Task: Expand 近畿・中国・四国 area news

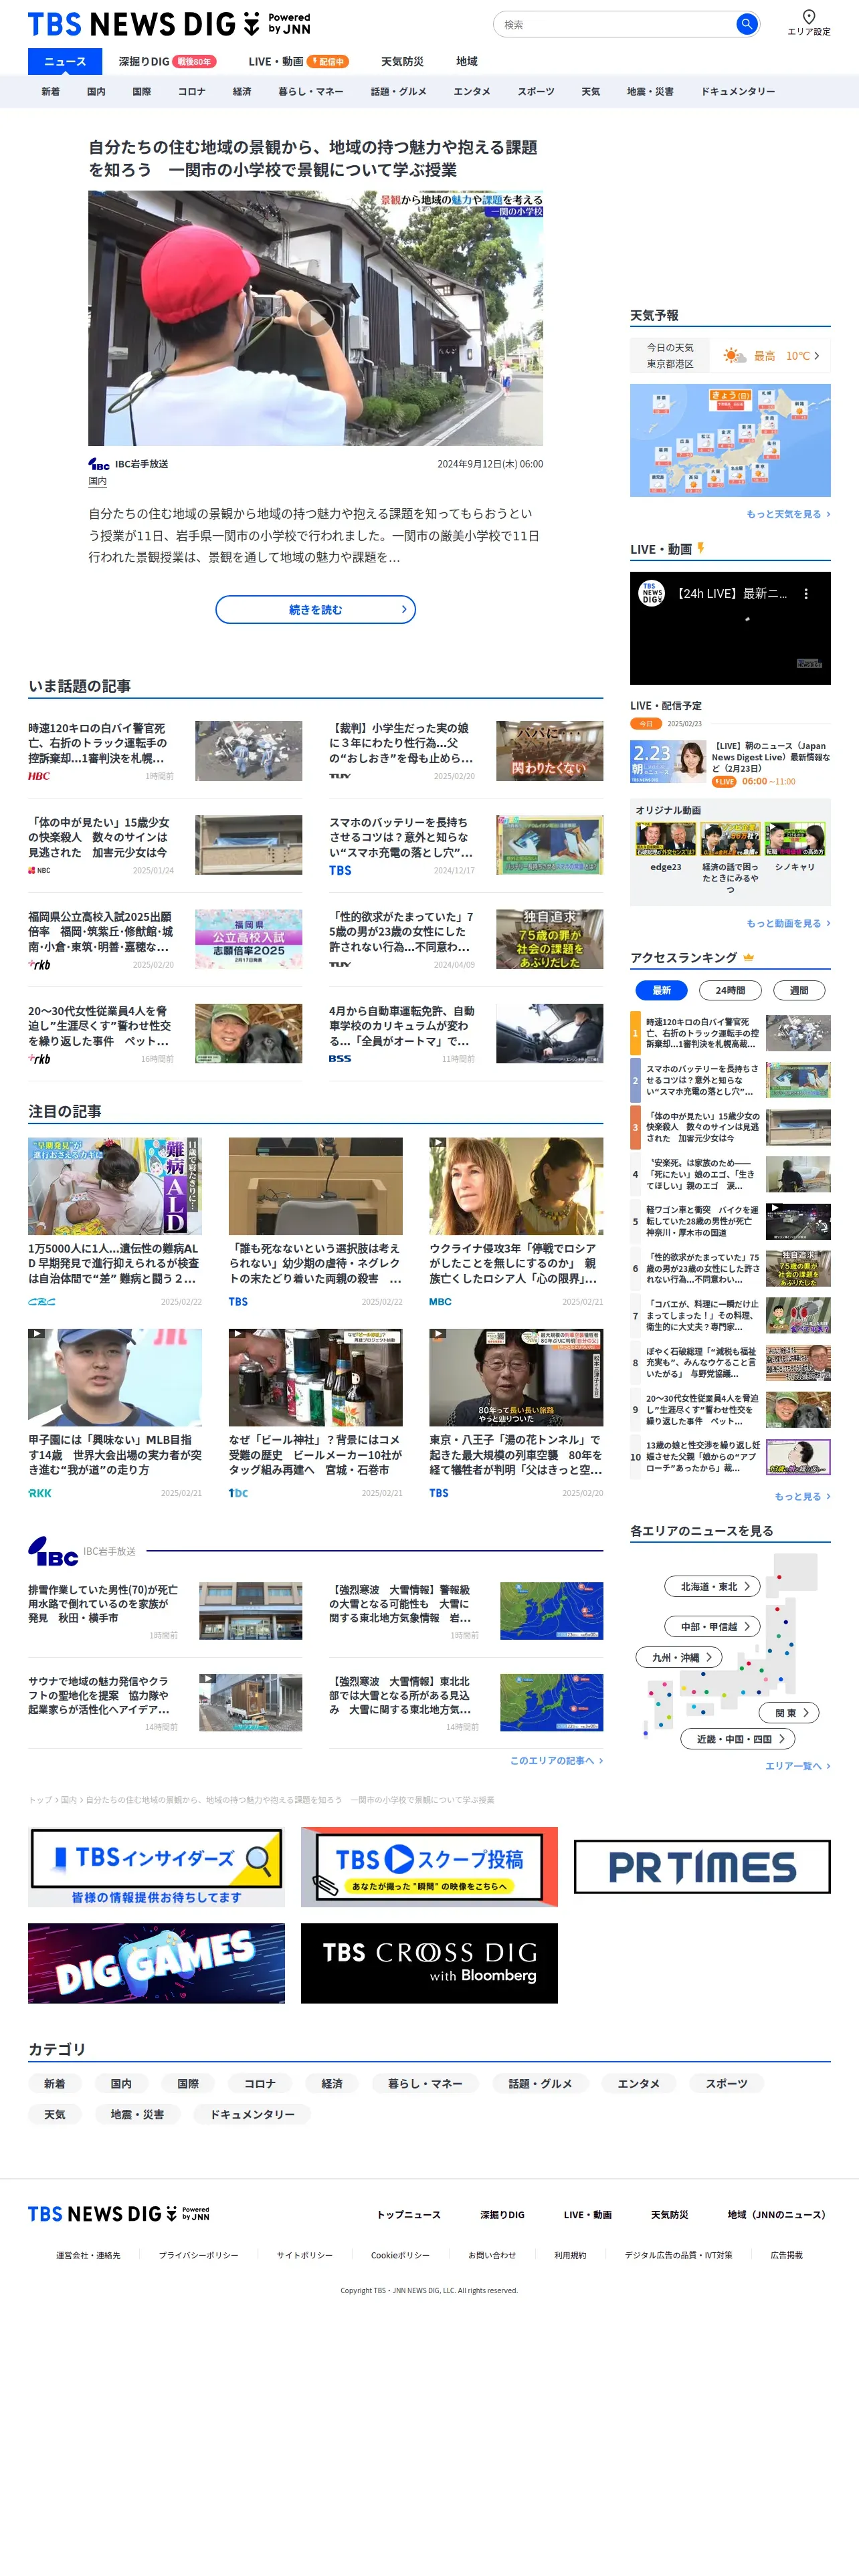Action: point(739,1739)
